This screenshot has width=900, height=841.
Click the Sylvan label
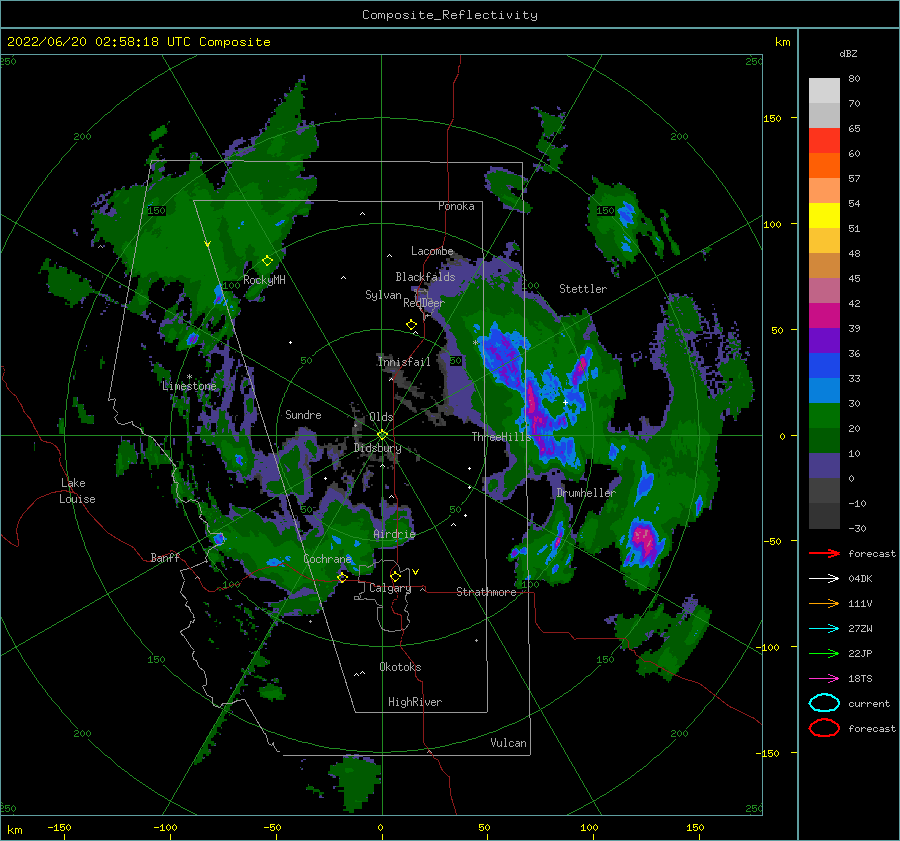click(x=383, y=295)
